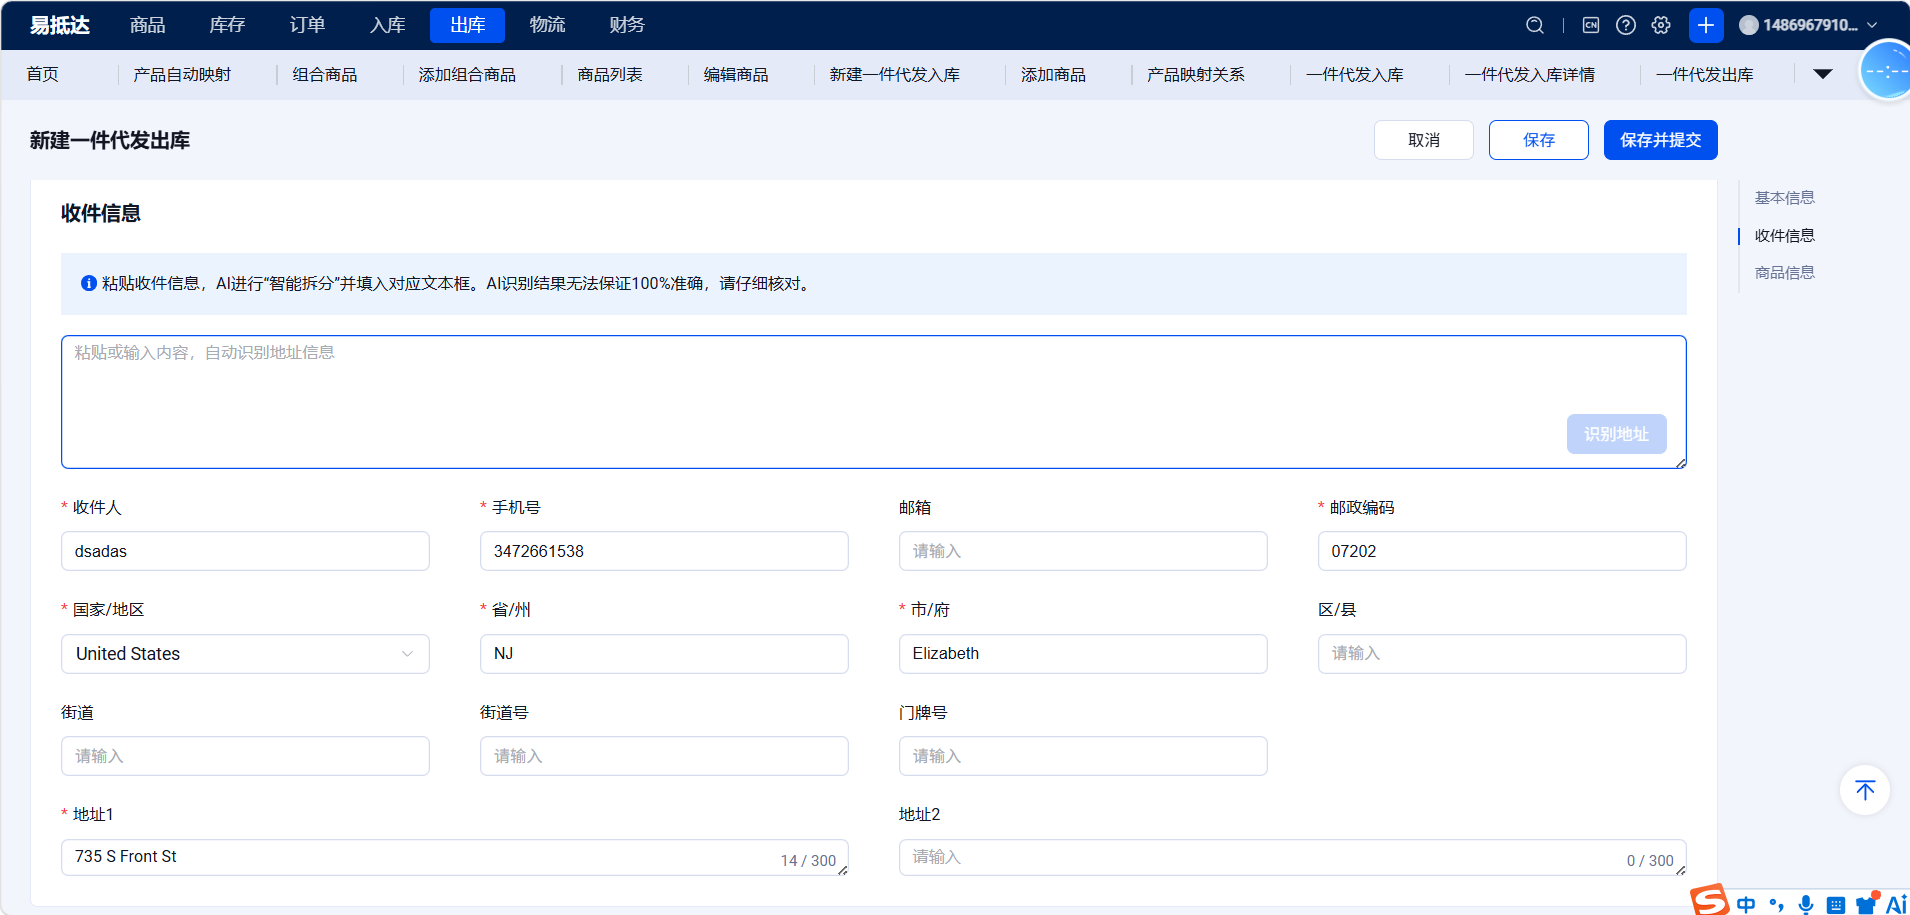1910x915 pixels.
Task: Click the 邮箱 input field
Action: (x=1083, y=551)
